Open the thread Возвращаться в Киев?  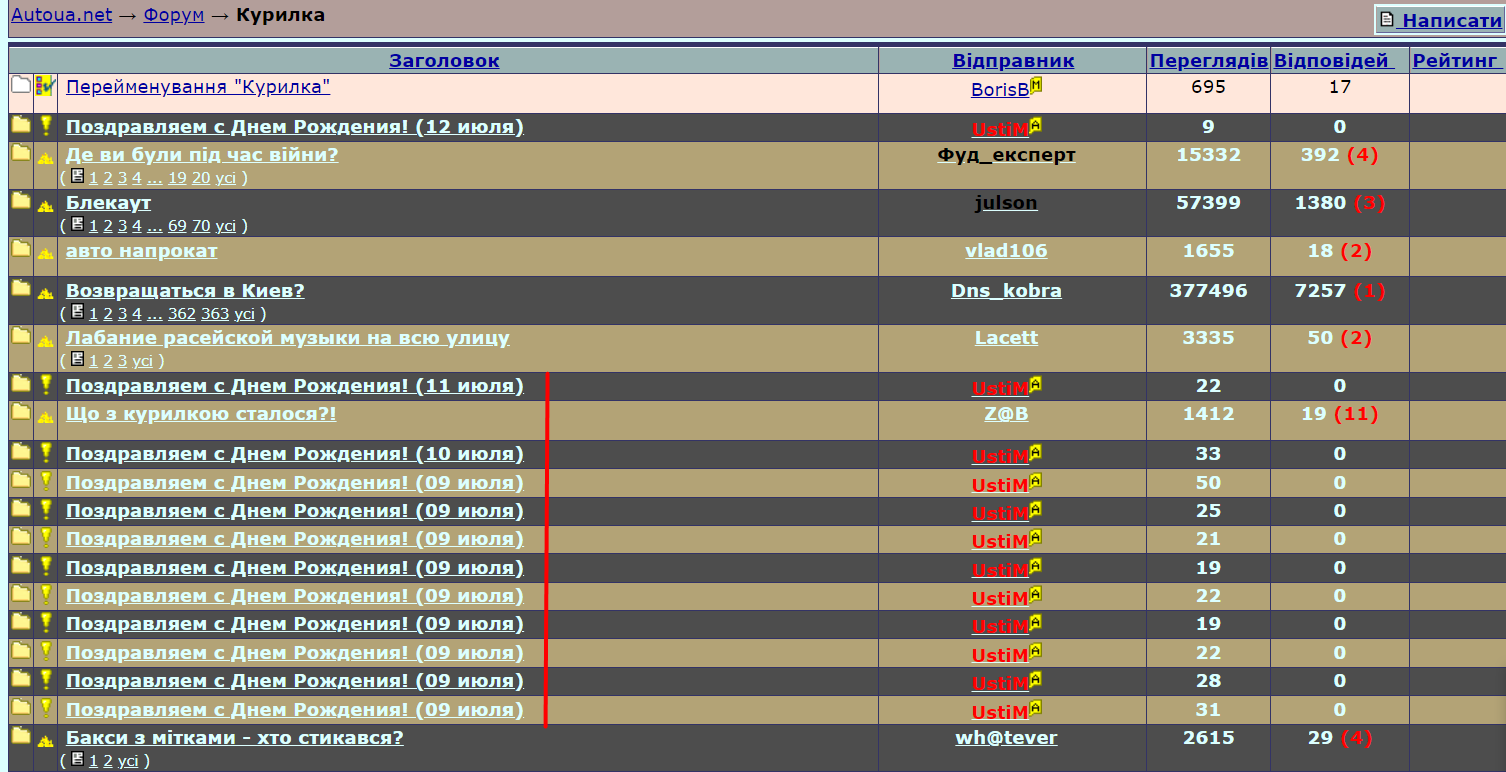(x=185, y=291)
